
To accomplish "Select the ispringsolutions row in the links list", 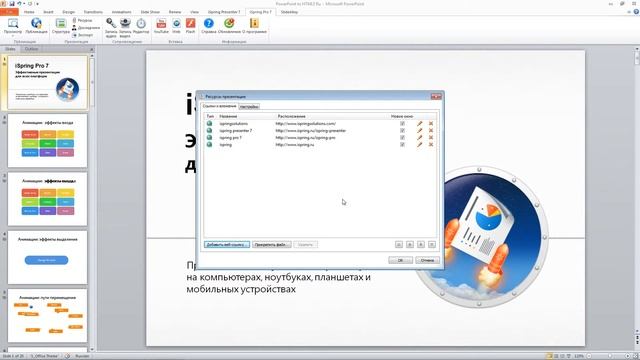I will pyautogui.click(x=320, y=123).
